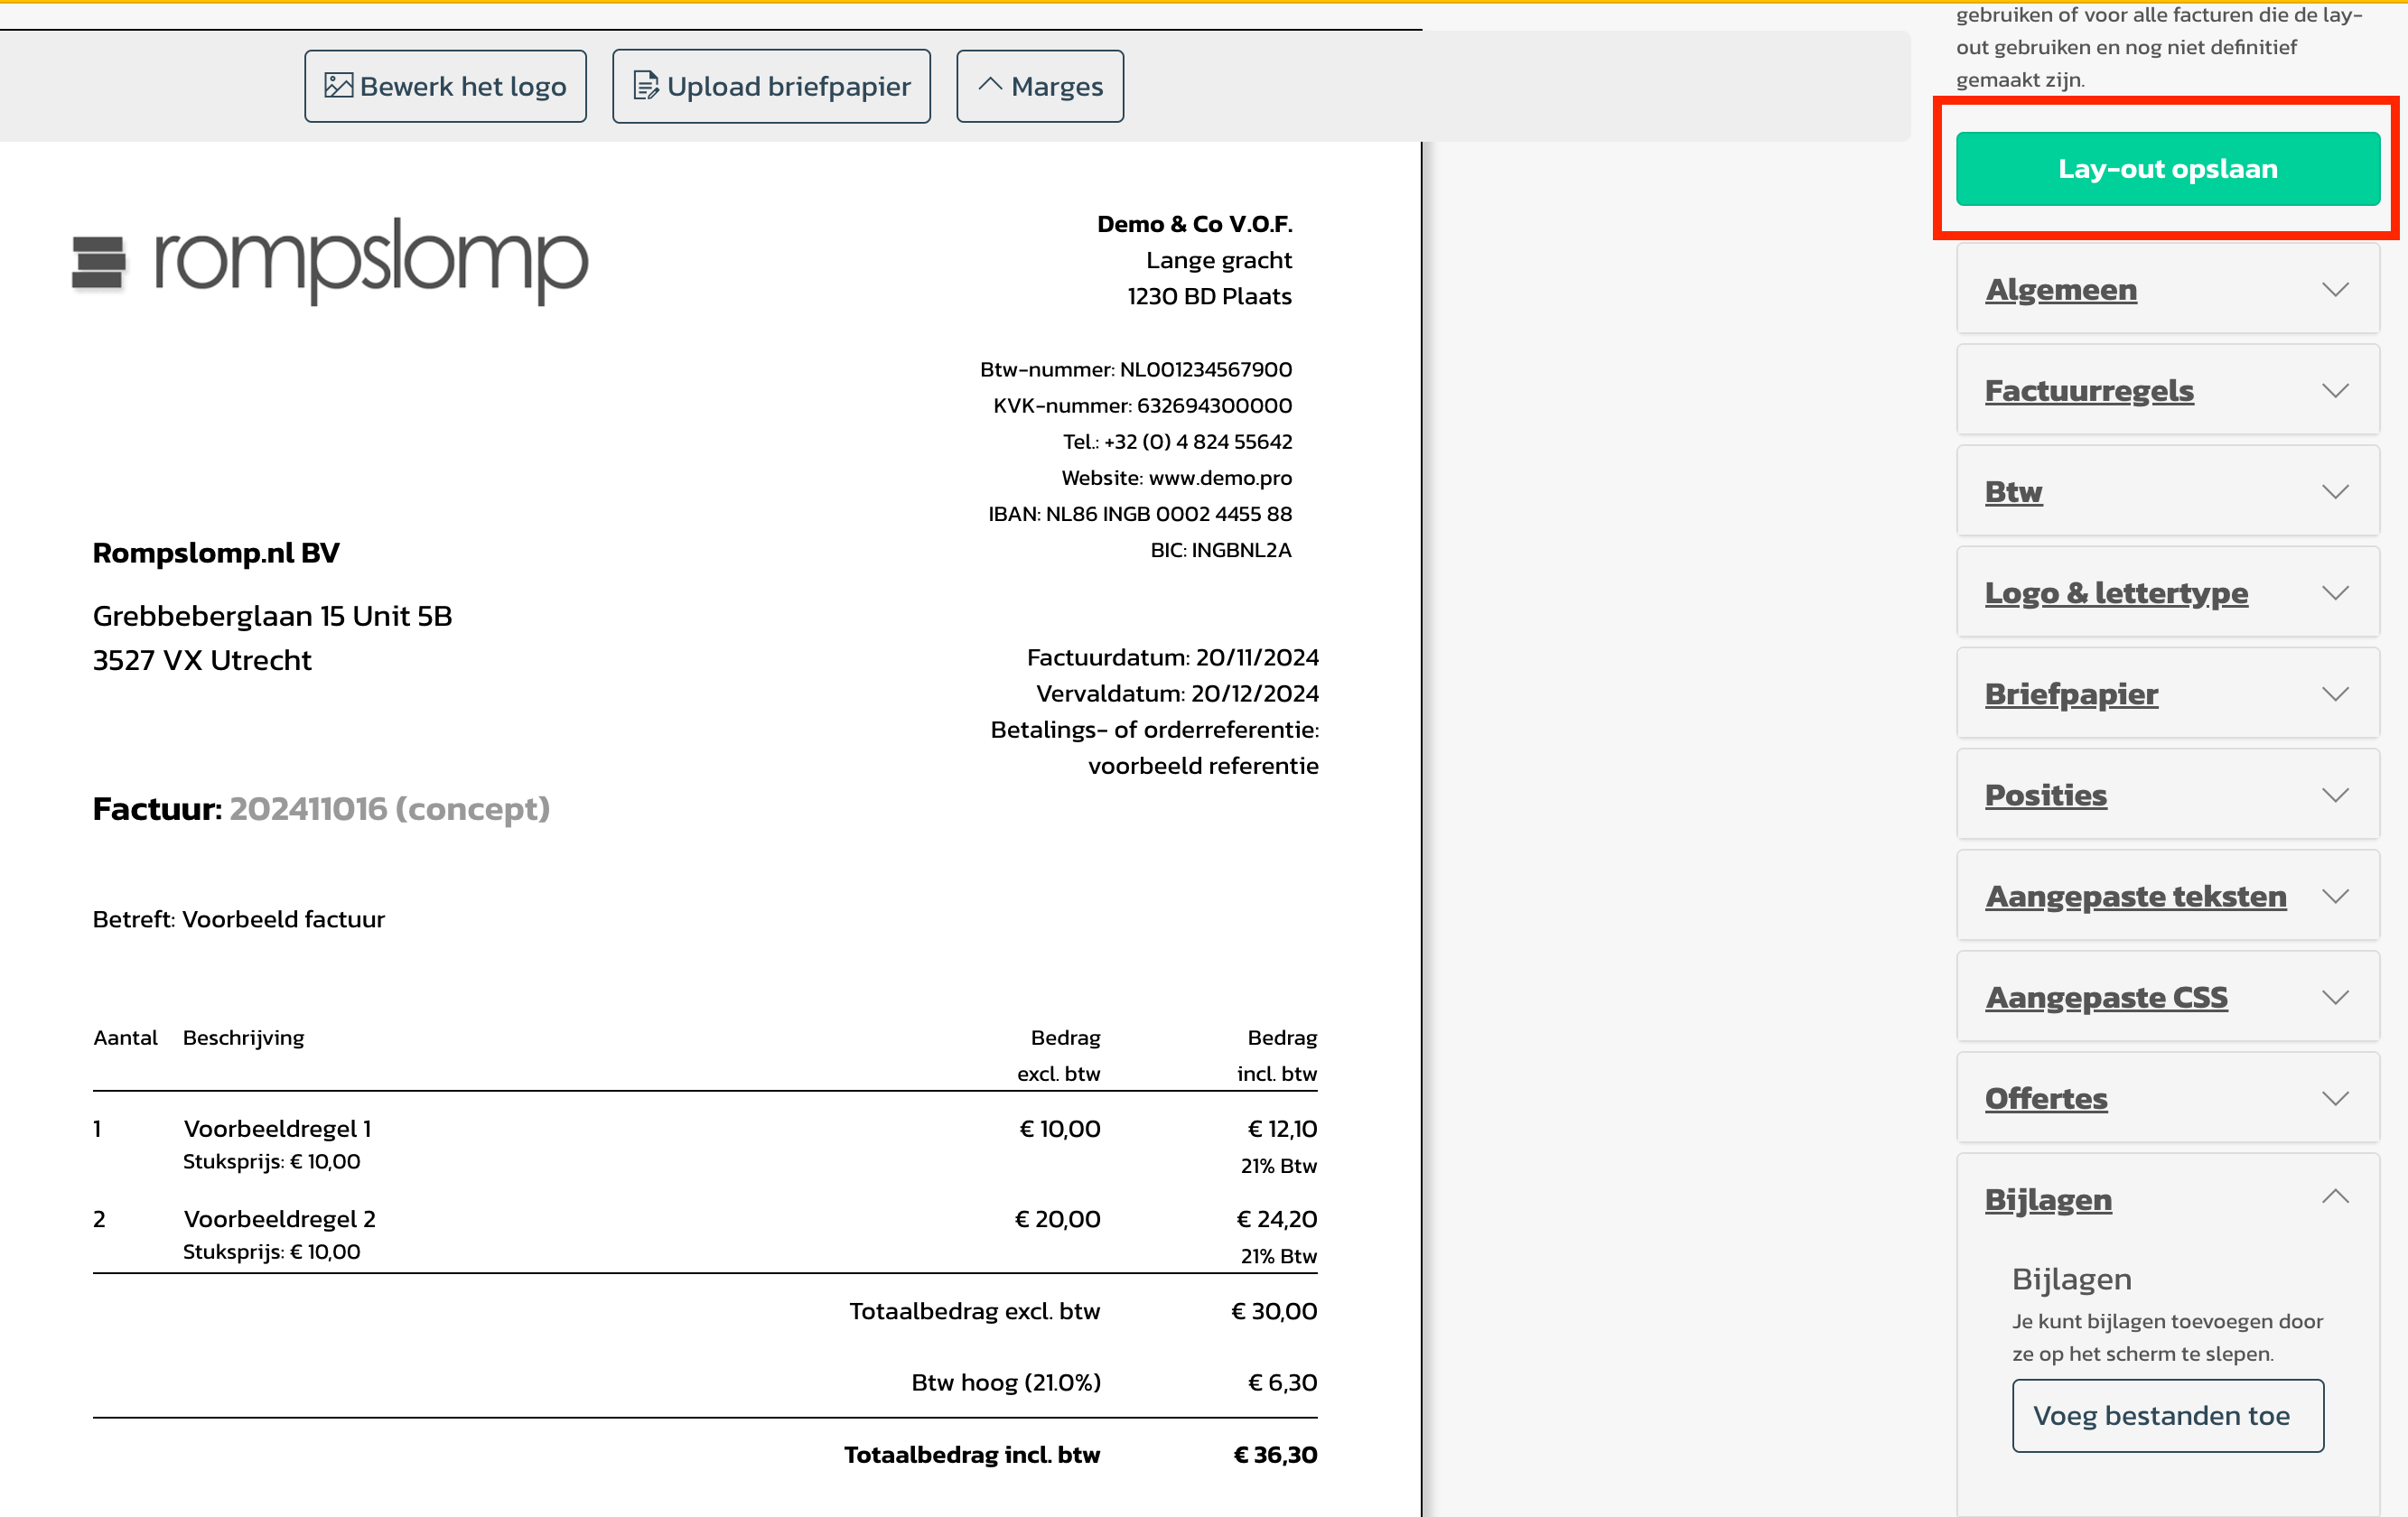Open the Factuurregels section link
This screenshot has width=2408, height=1517.
2088,390
